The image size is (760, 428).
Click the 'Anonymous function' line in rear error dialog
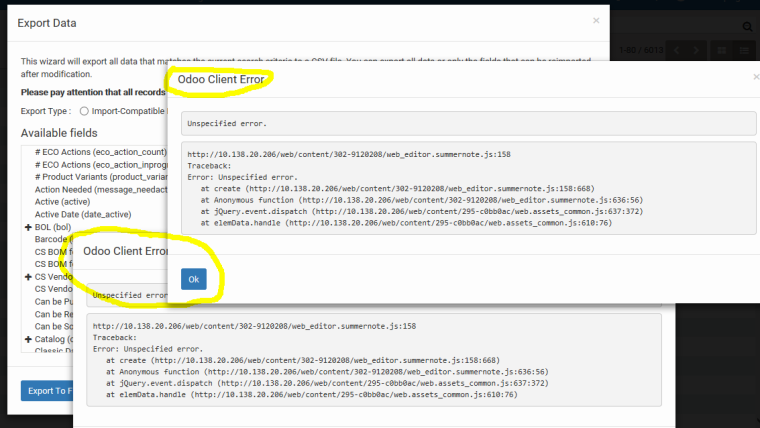pos(327,372)
